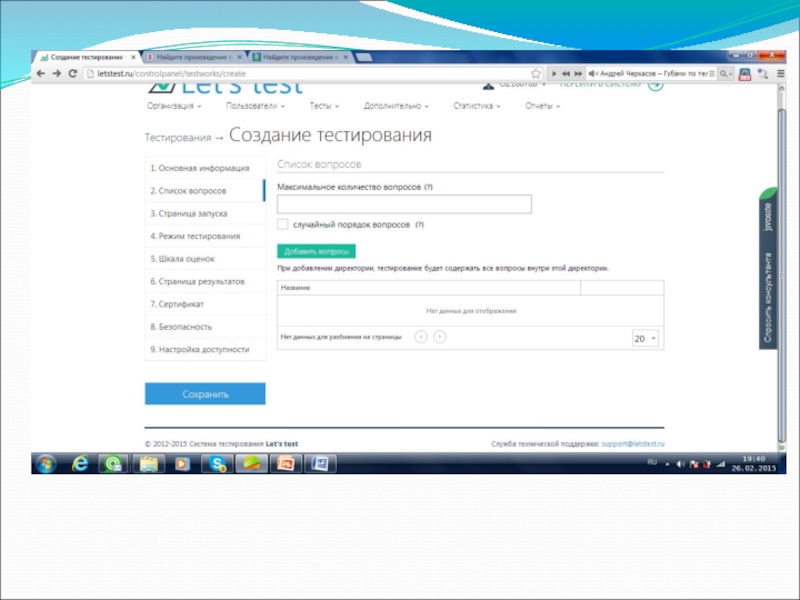Go to next pagination page arrow
Image resolution: width=800 pixels, height=600 pixels.
(x=439, y=338)
